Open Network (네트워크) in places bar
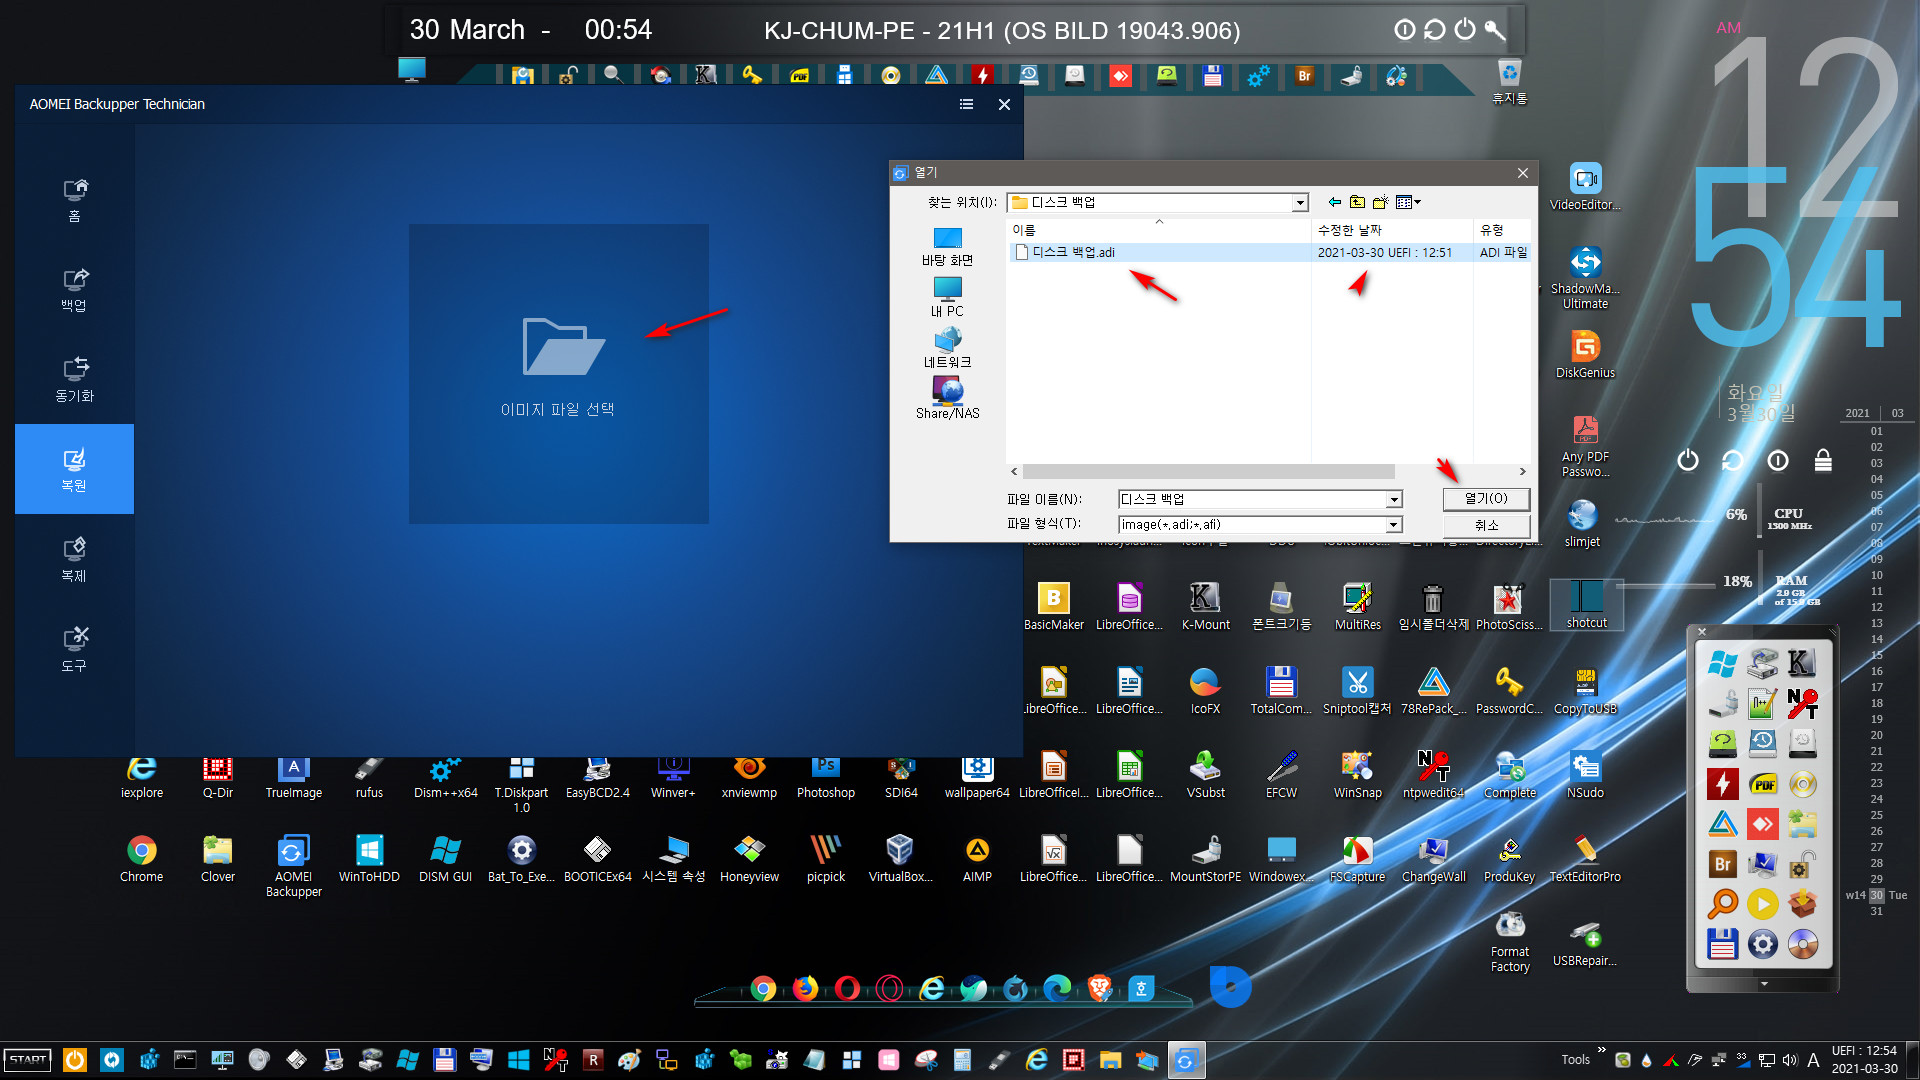Viewport: 1920px width, 1080px height. (x=947, y=348)
